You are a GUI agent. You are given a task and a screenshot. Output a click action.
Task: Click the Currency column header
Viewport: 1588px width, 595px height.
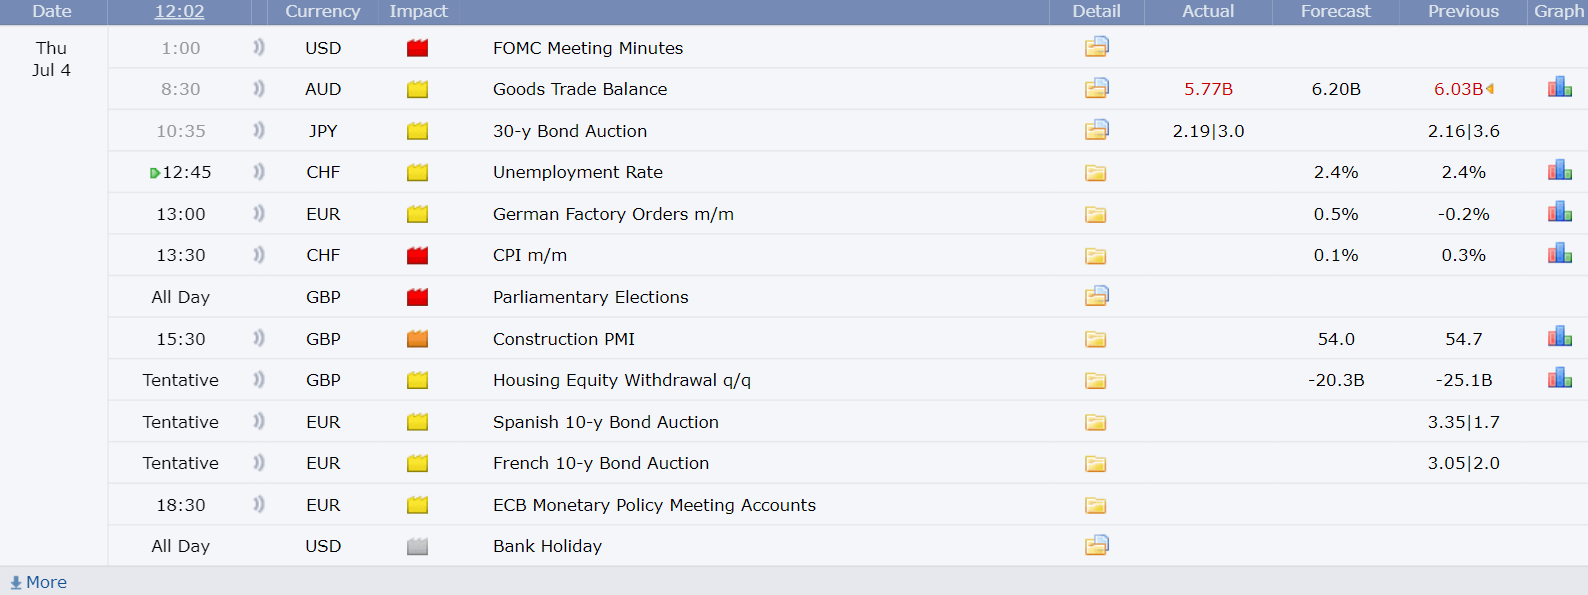322,11
